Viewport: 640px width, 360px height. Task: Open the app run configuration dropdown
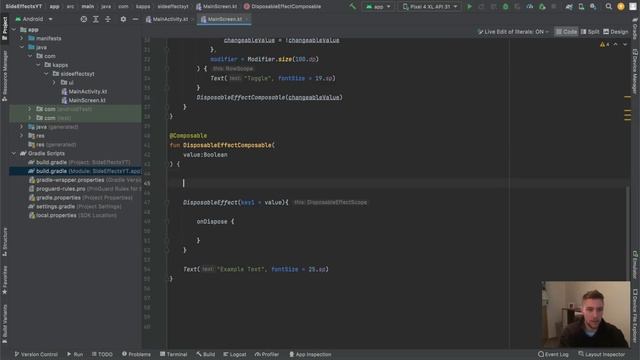click(x=378, y=7)
